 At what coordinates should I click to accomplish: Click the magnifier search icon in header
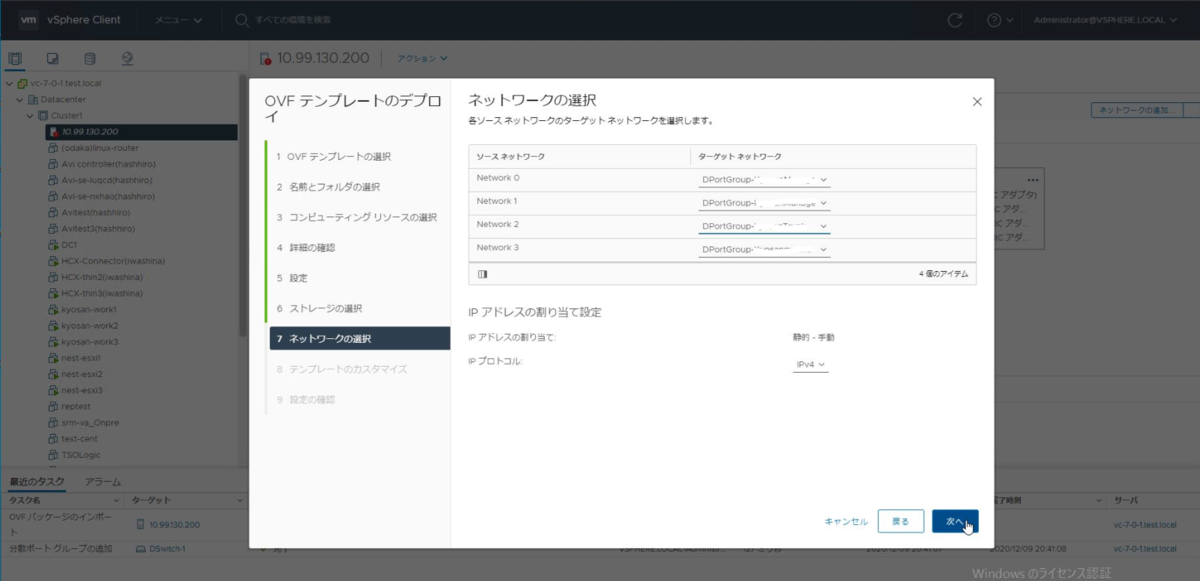(242, 20)
